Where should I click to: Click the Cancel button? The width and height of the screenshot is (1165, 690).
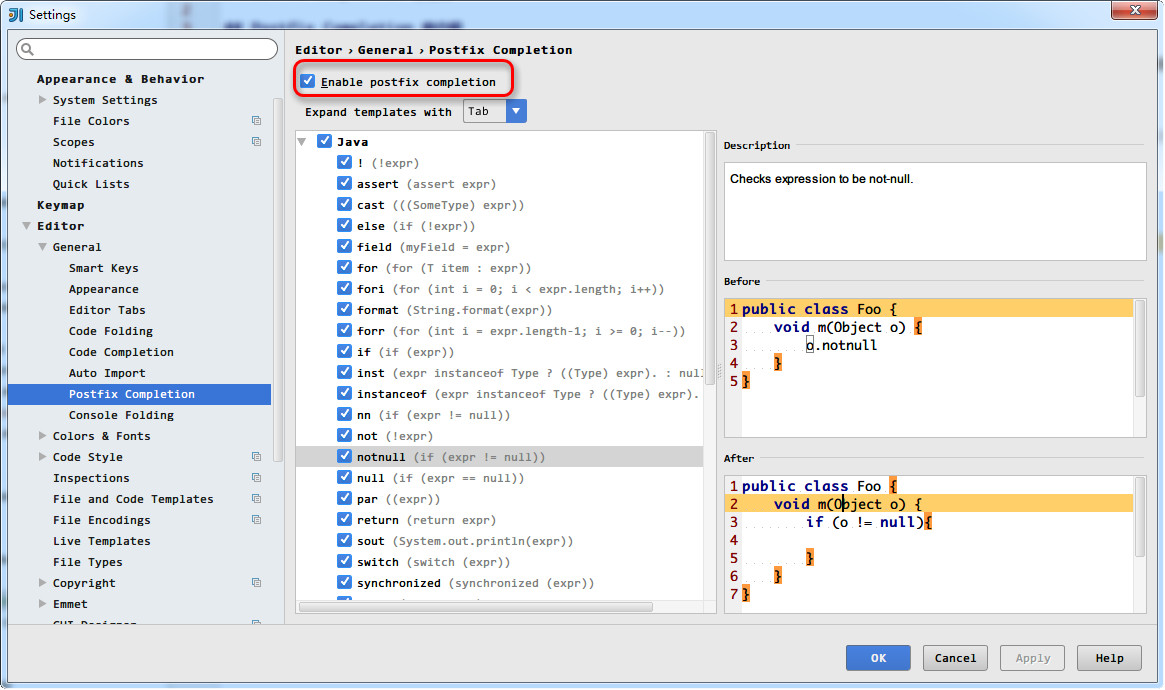click(955, 658)
